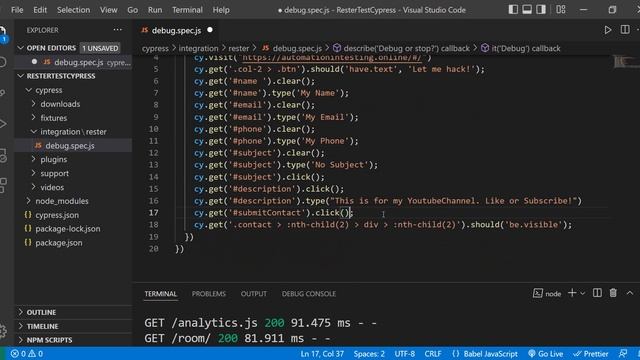
Task: Collapse the integration\rester folder
Action: tap(73, 131)
